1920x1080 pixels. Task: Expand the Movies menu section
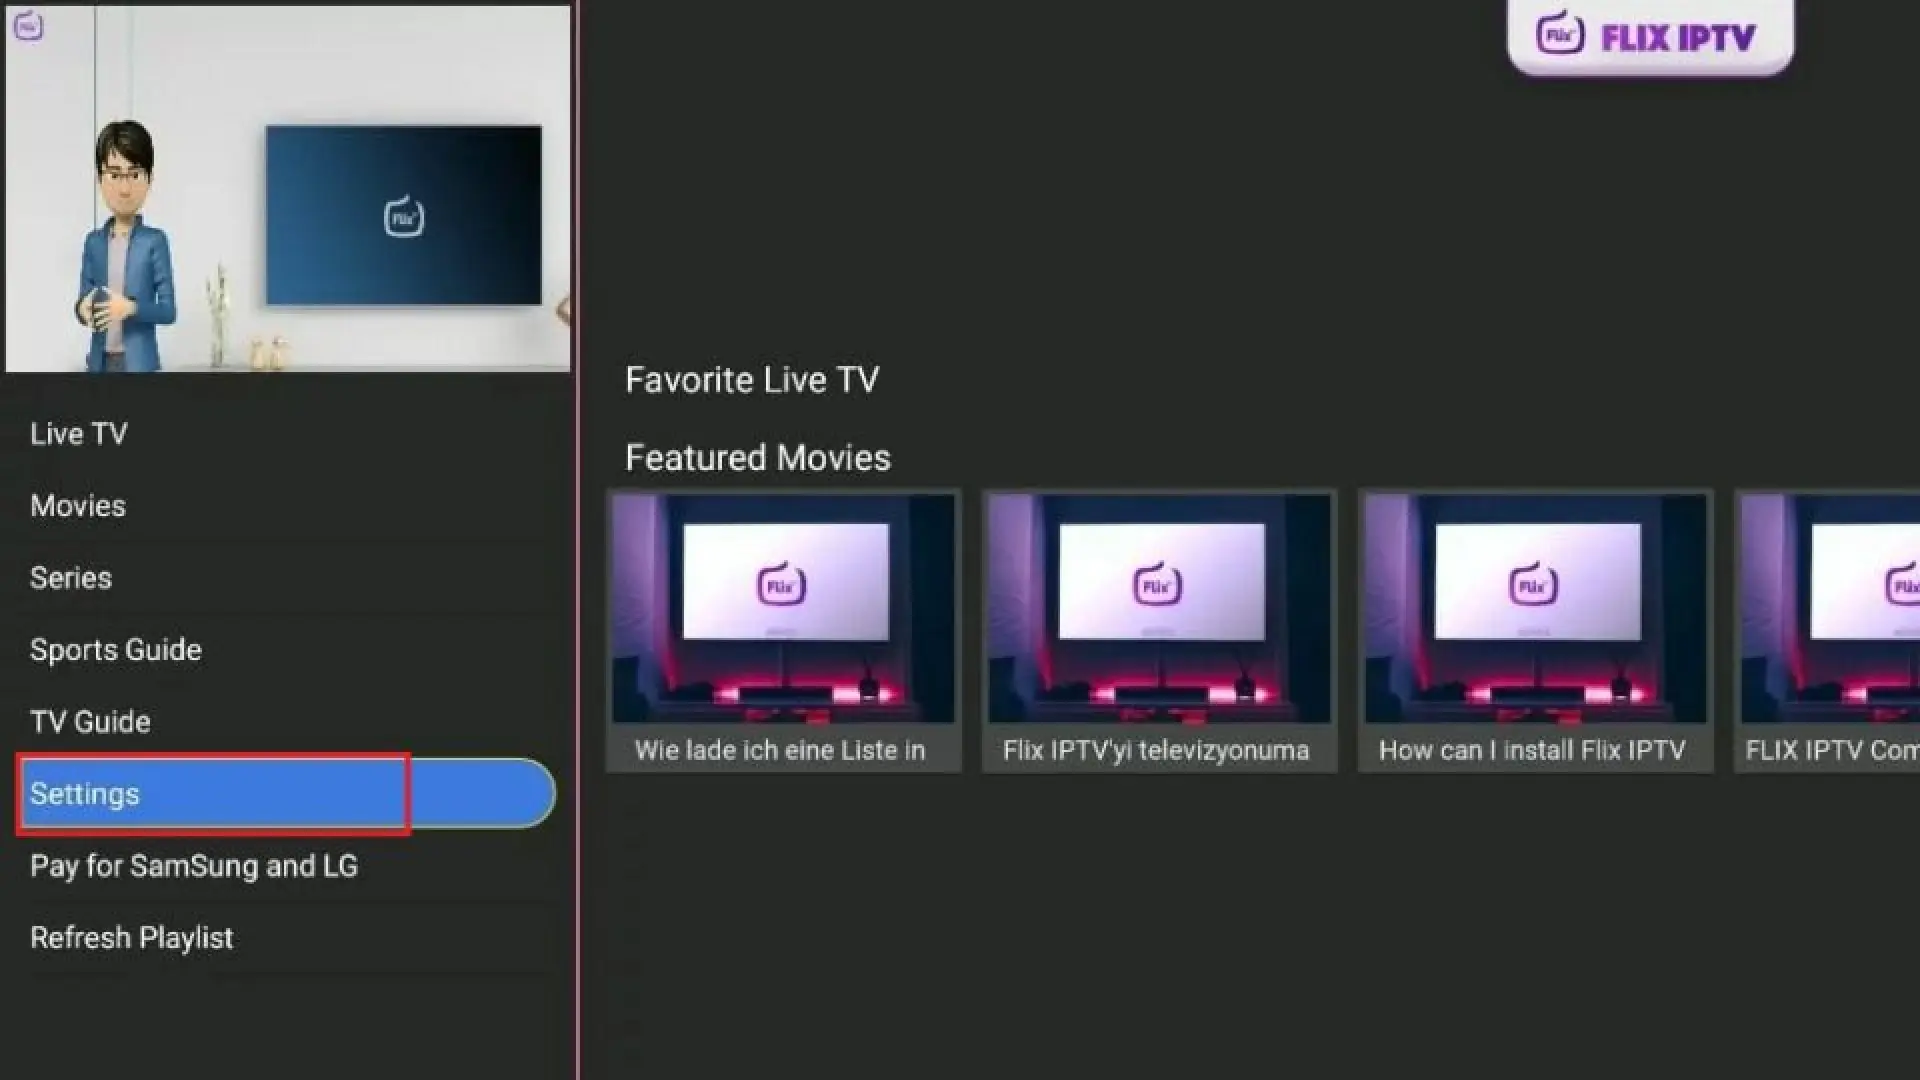tap(75, 505)
